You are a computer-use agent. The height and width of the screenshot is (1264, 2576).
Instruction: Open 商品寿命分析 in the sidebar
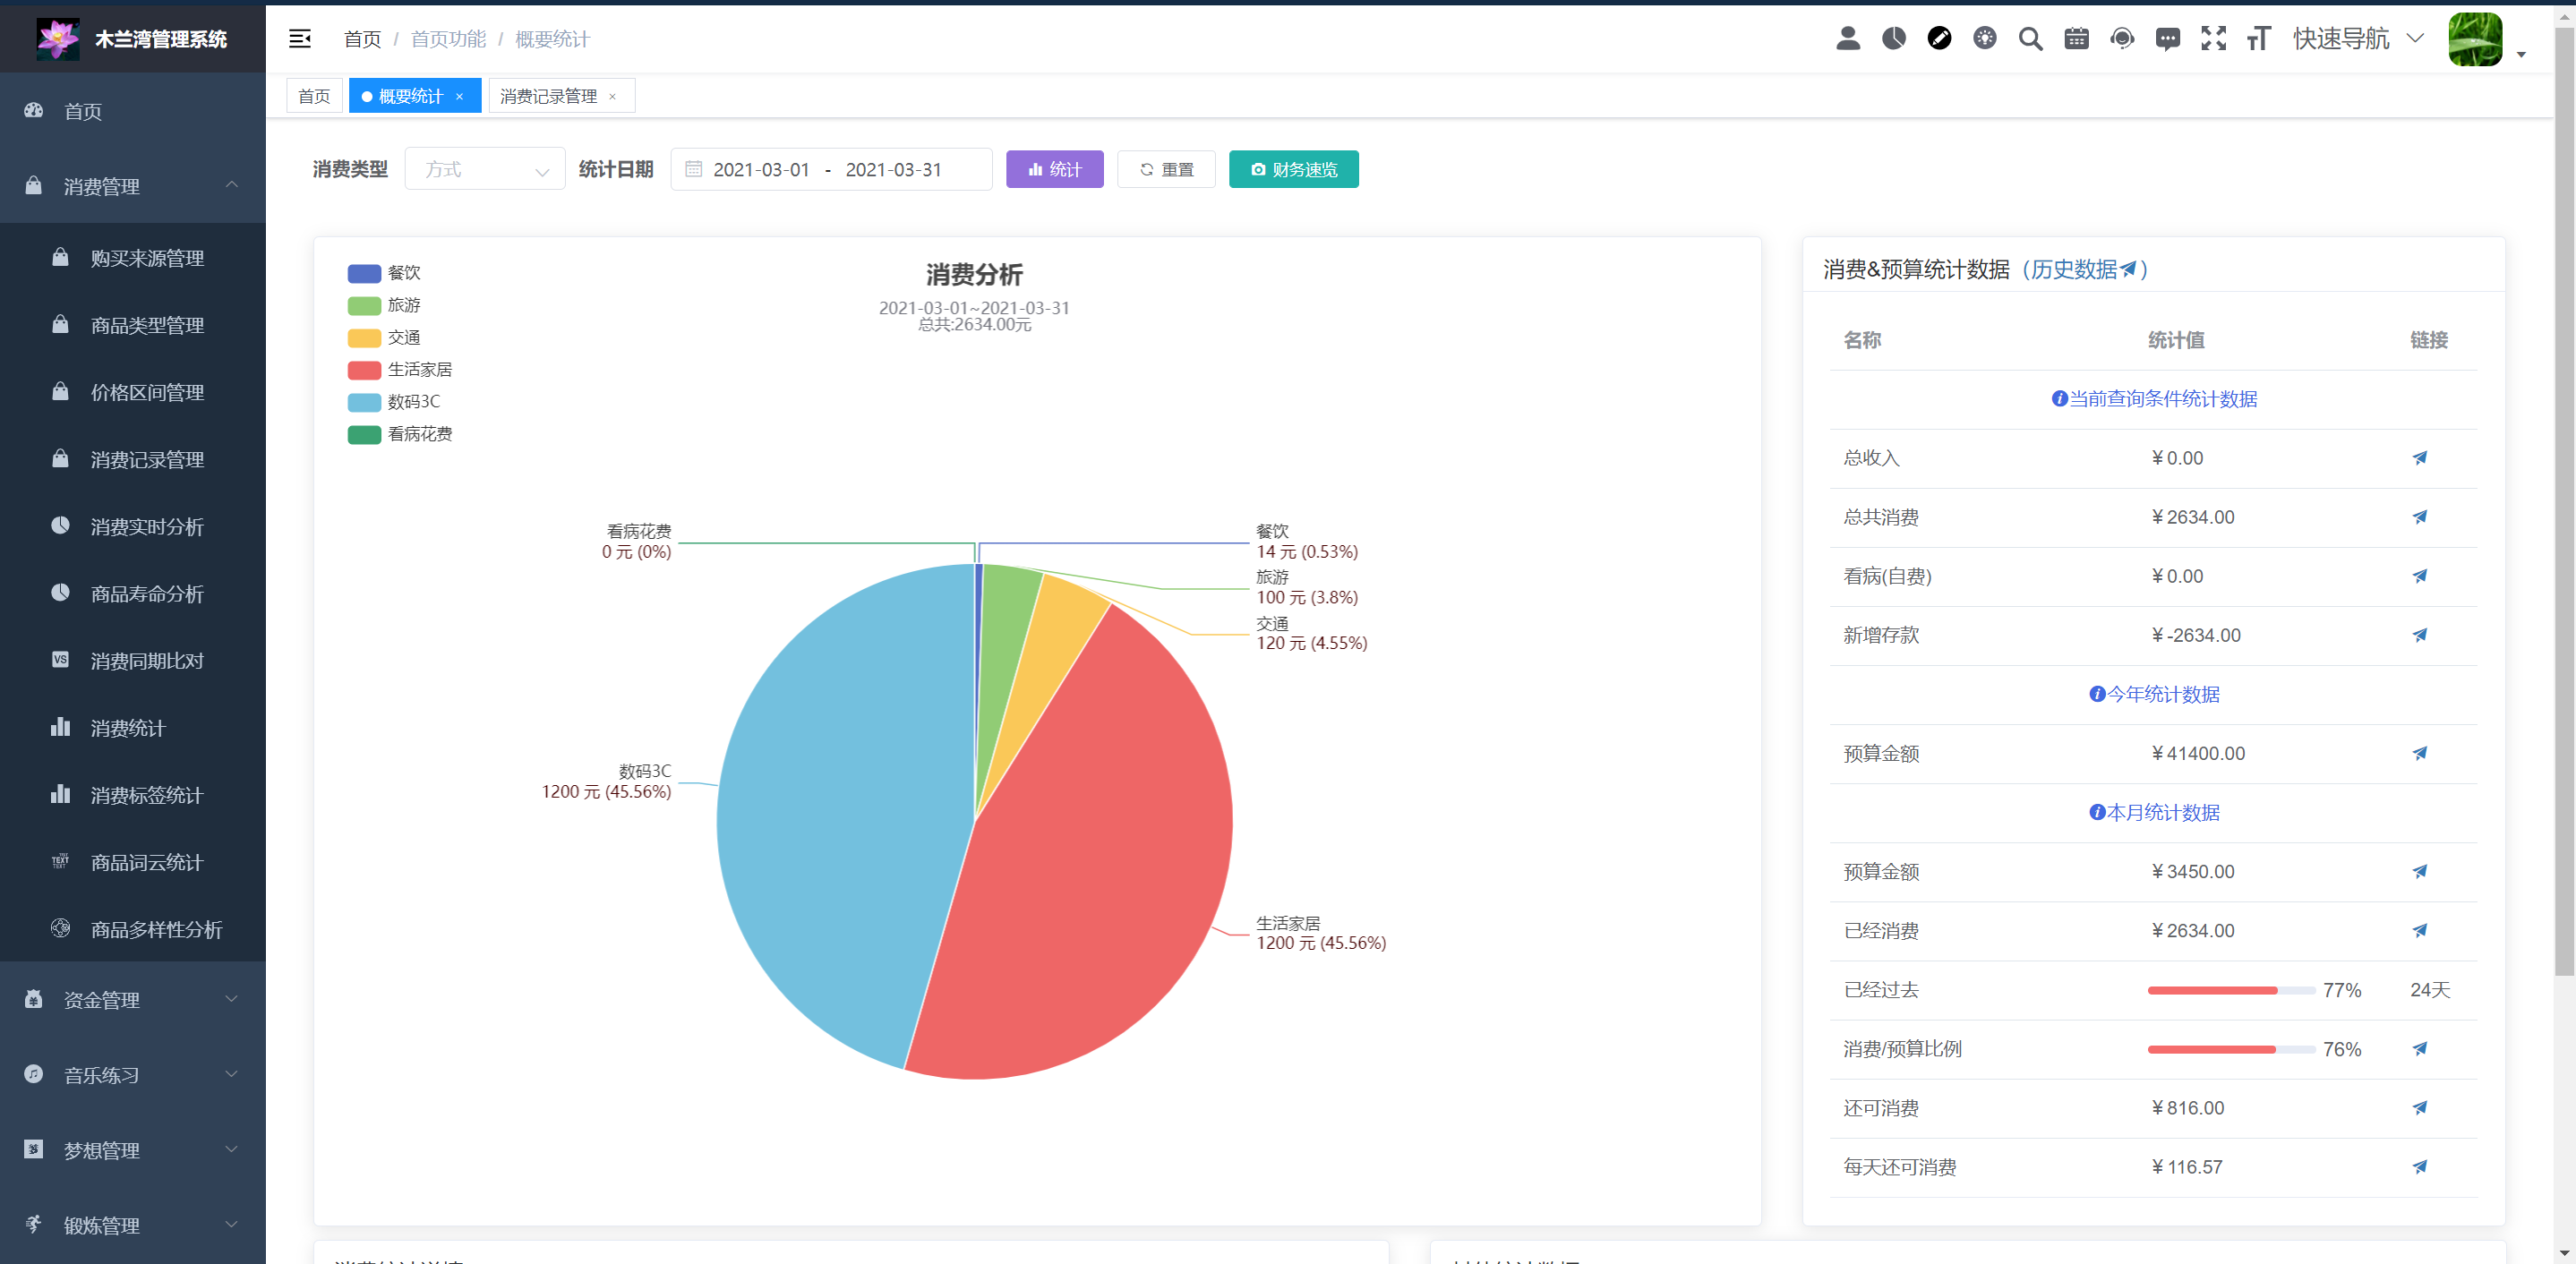(x=133, y=593)
